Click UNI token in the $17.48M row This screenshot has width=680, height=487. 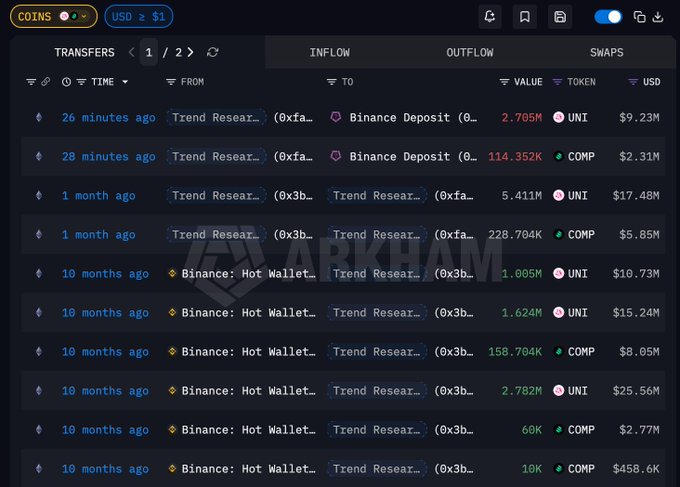pyautogui.click(x=570, y=196)
